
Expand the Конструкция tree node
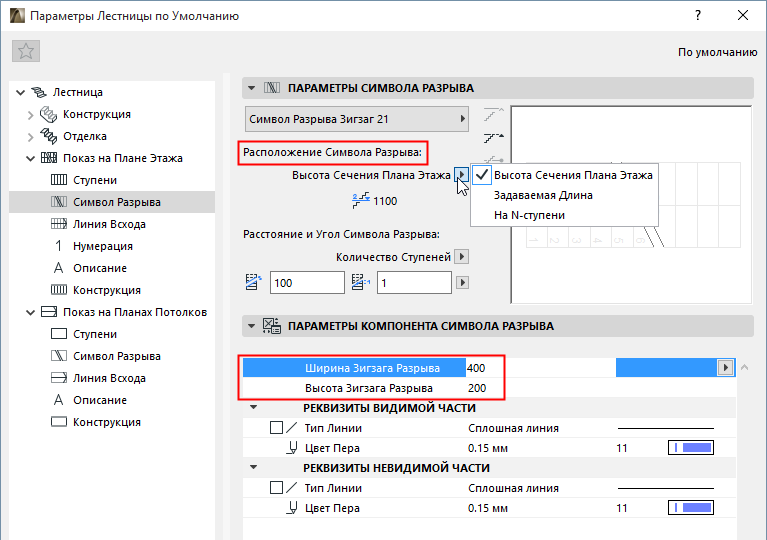pos(30,114)
